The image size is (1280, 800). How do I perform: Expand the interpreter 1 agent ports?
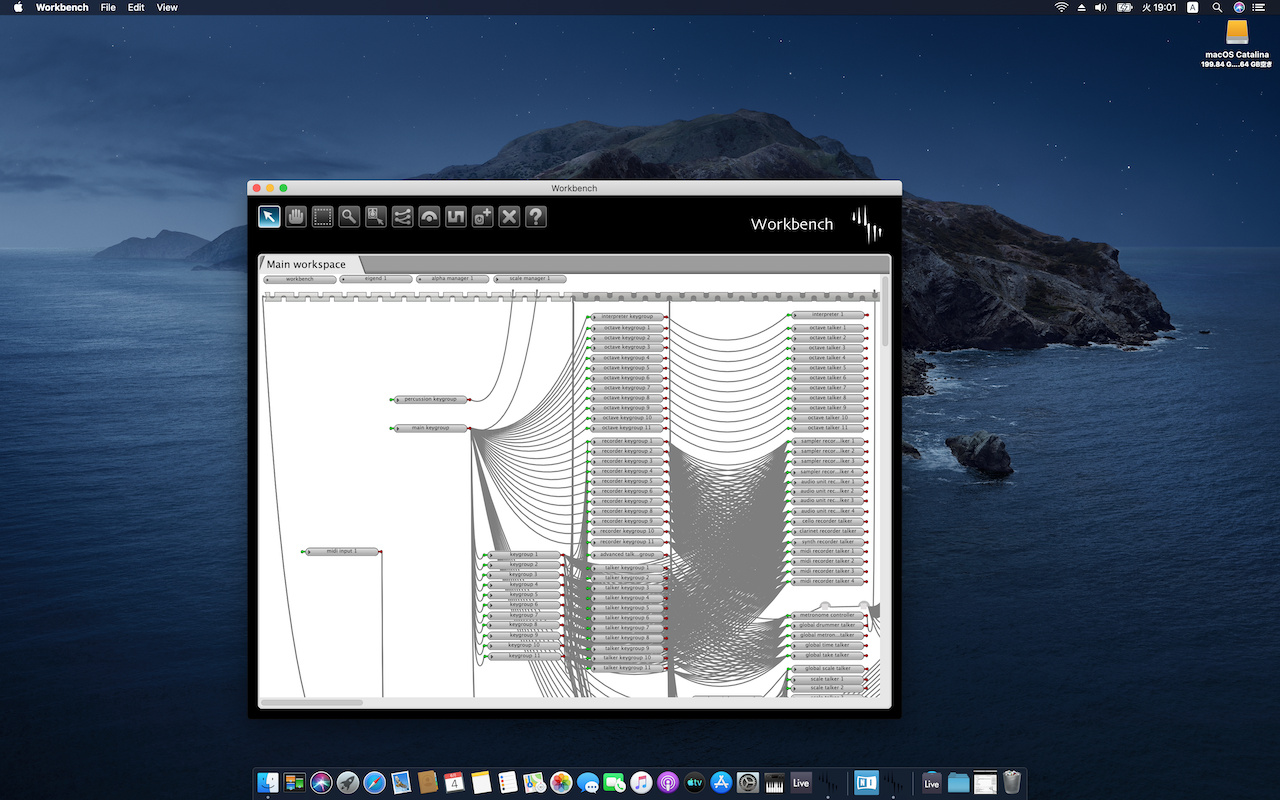(793, 314)
